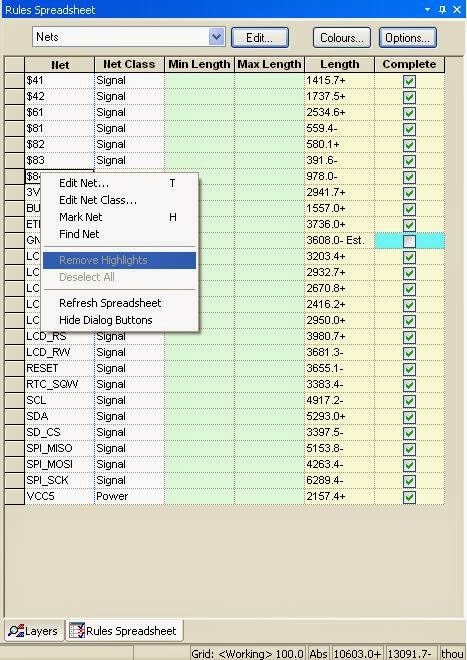Screen dimensions: 467x660
Task: Toggle Complete checkbox for LCD_RS net
Action: 409,337
